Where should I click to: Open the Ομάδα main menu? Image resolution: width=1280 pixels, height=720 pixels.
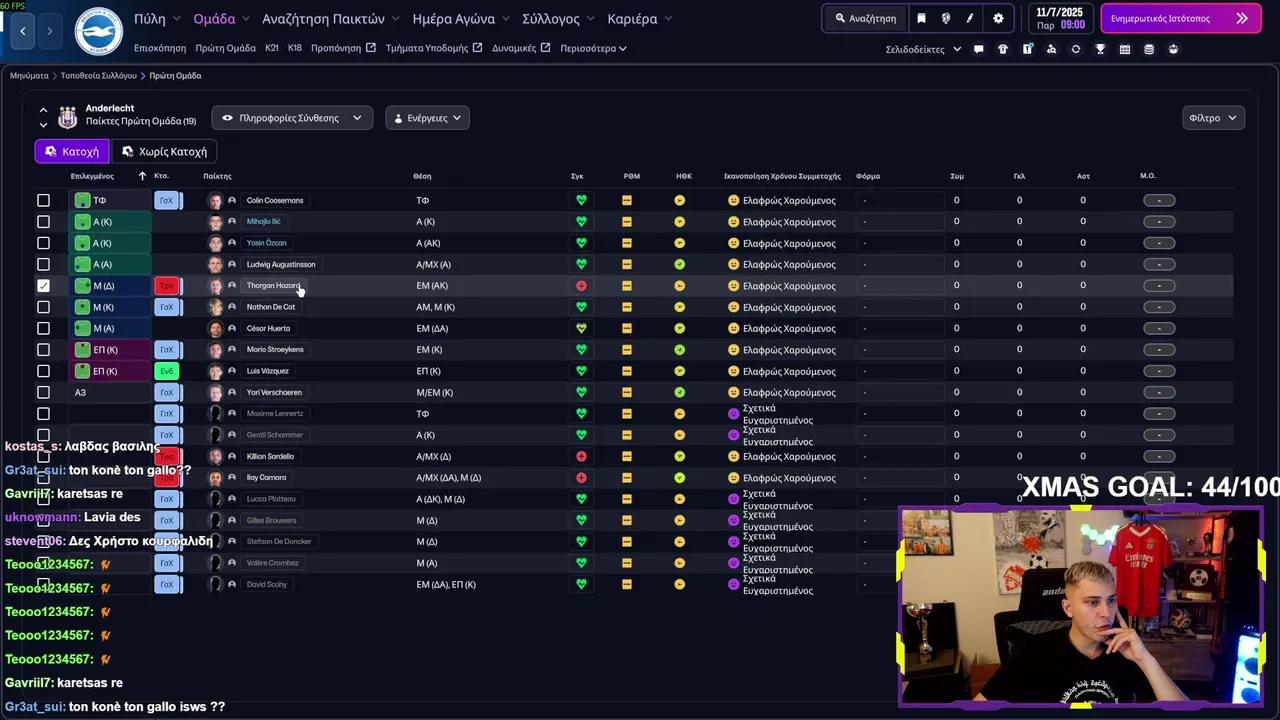click(x=222, y=19)
